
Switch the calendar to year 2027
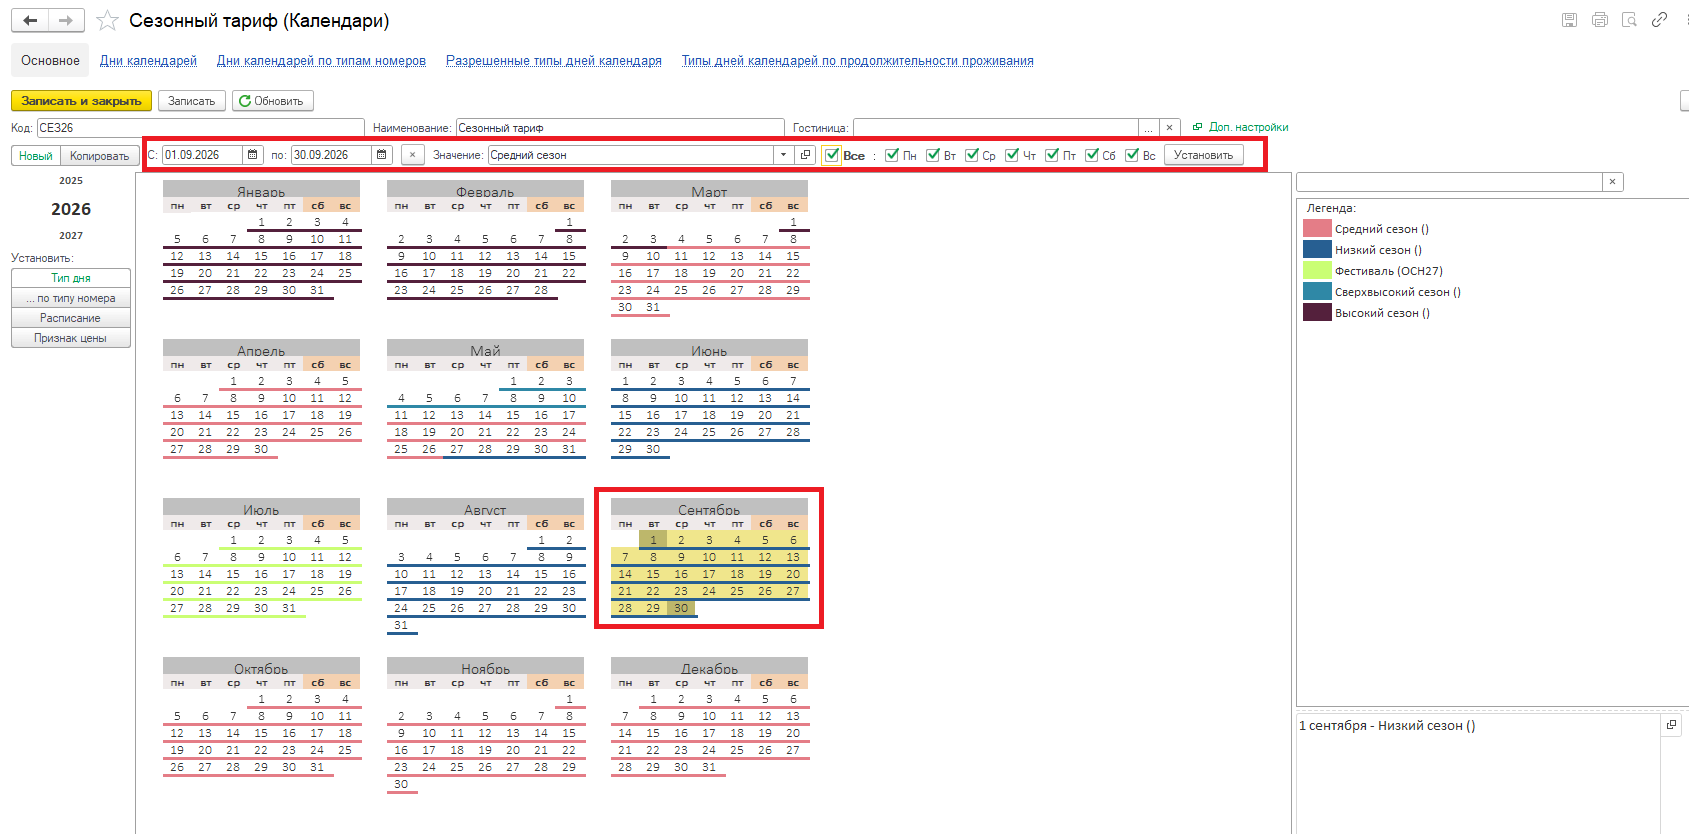pos(71,236)
